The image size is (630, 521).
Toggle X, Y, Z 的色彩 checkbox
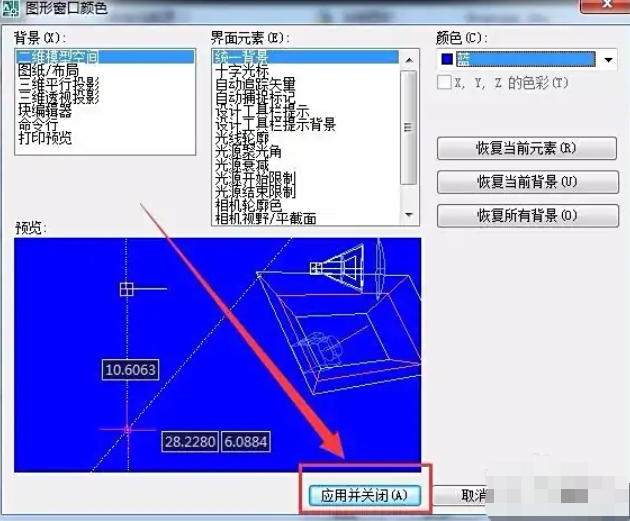(445, 83)
